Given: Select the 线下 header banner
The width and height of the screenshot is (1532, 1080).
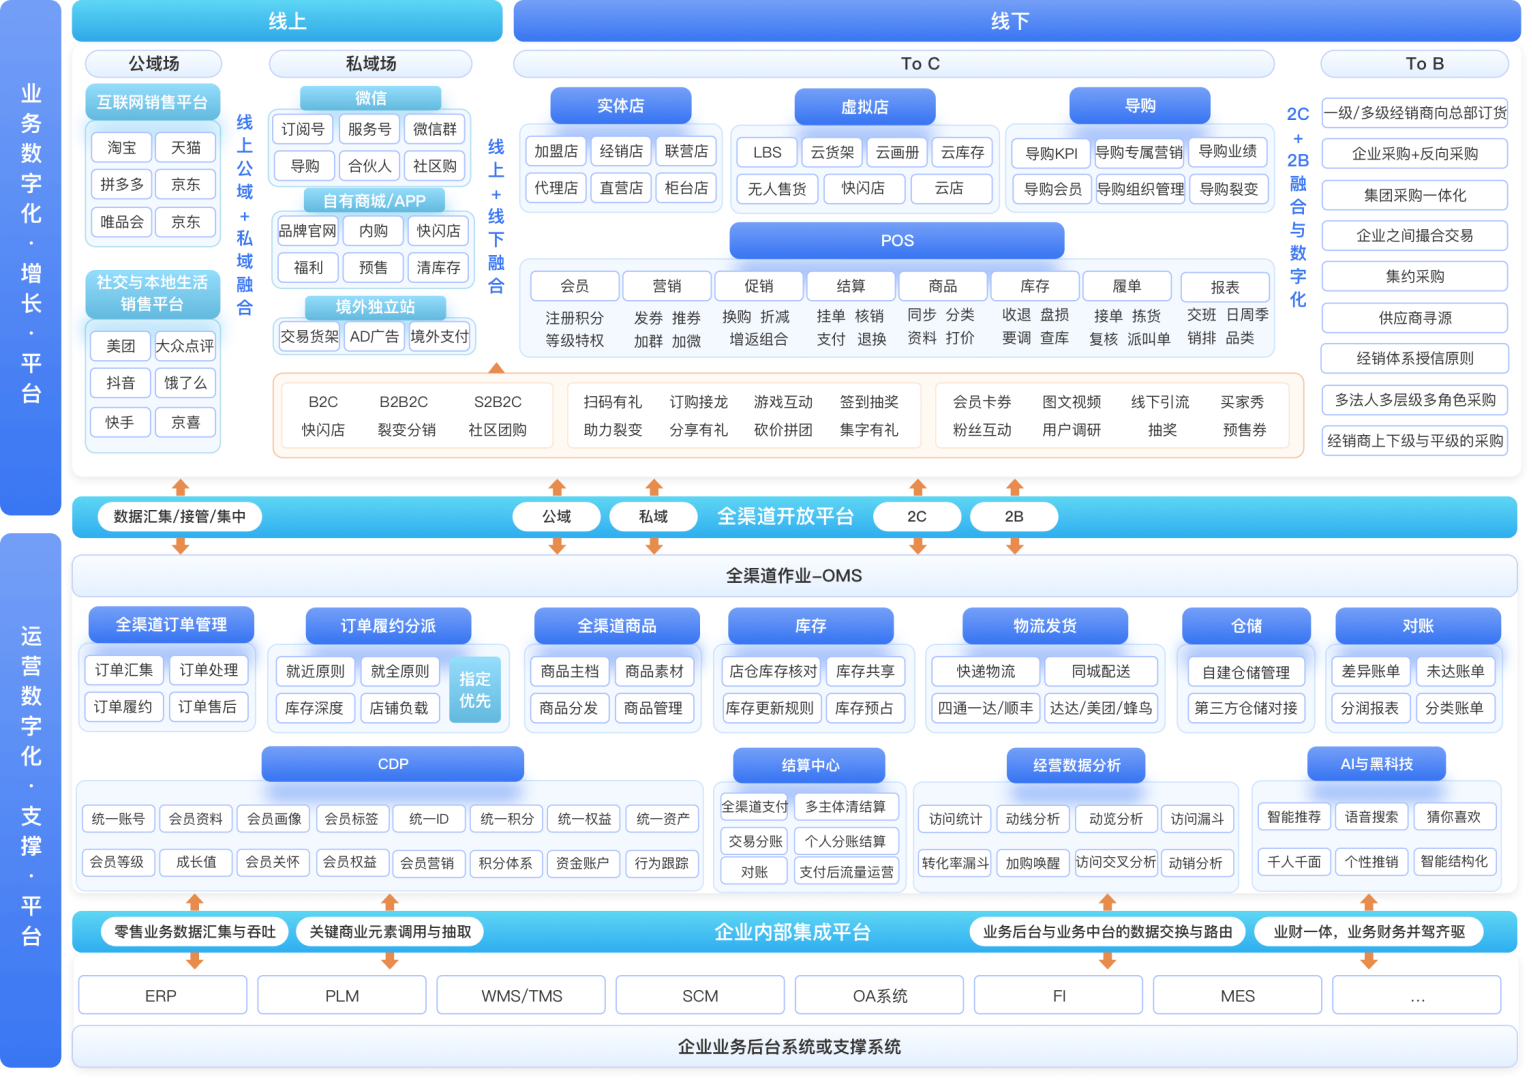Looking at the screenshot, I should [1010, 21].
